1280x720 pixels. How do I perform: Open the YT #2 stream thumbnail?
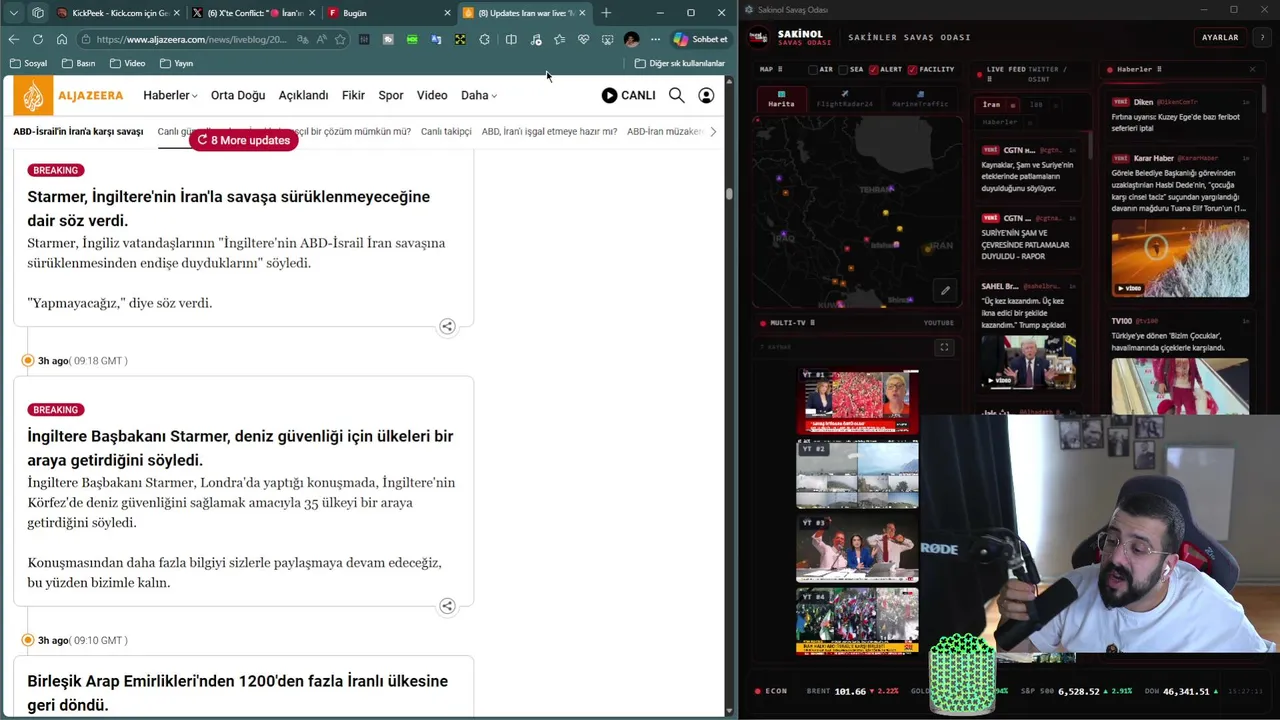point(857,476)
